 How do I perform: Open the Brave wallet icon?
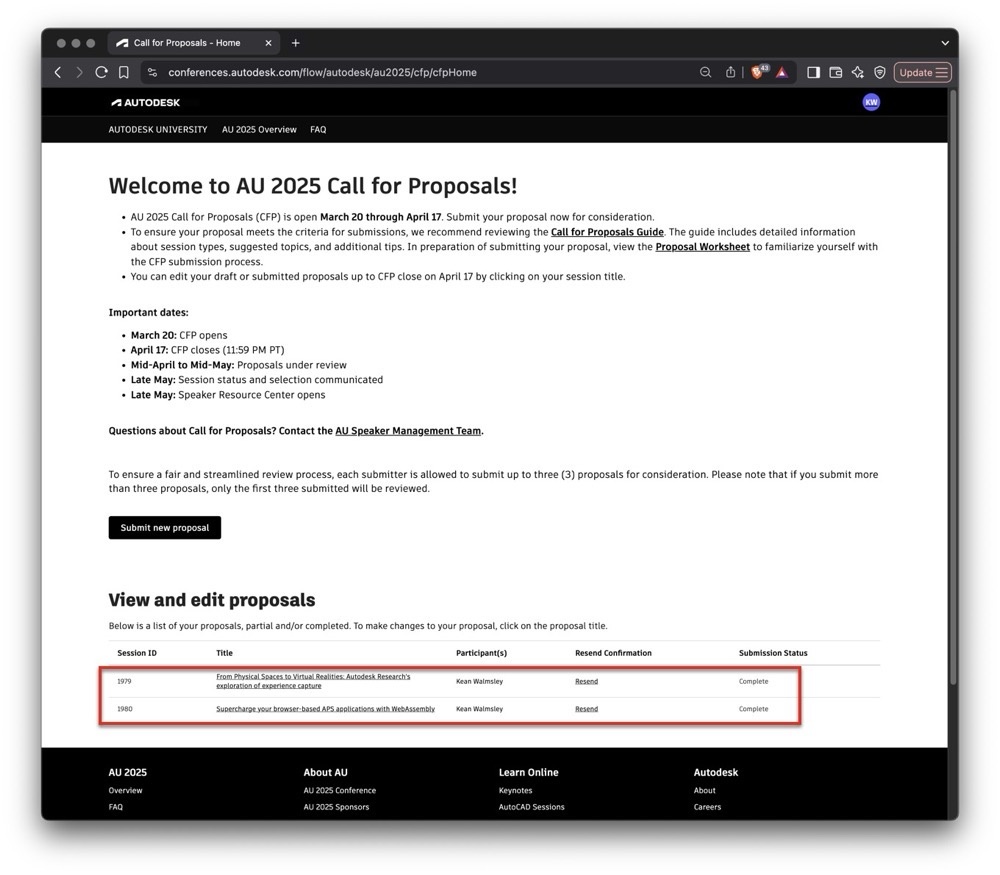(835, 72)
